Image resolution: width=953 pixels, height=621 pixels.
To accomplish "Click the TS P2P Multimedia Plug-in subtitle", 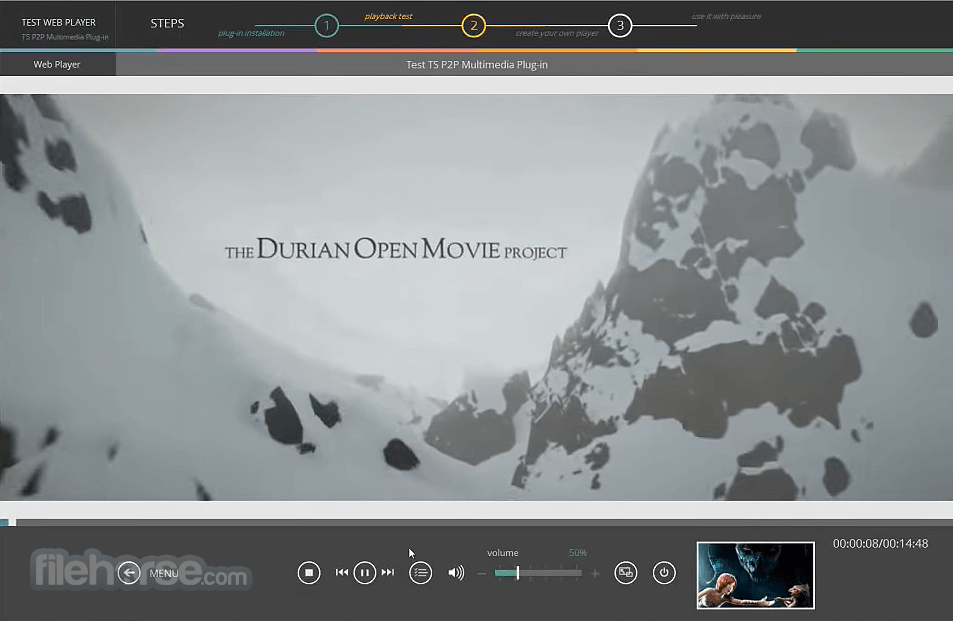I will pyautogui.click(x=65, y=37).
